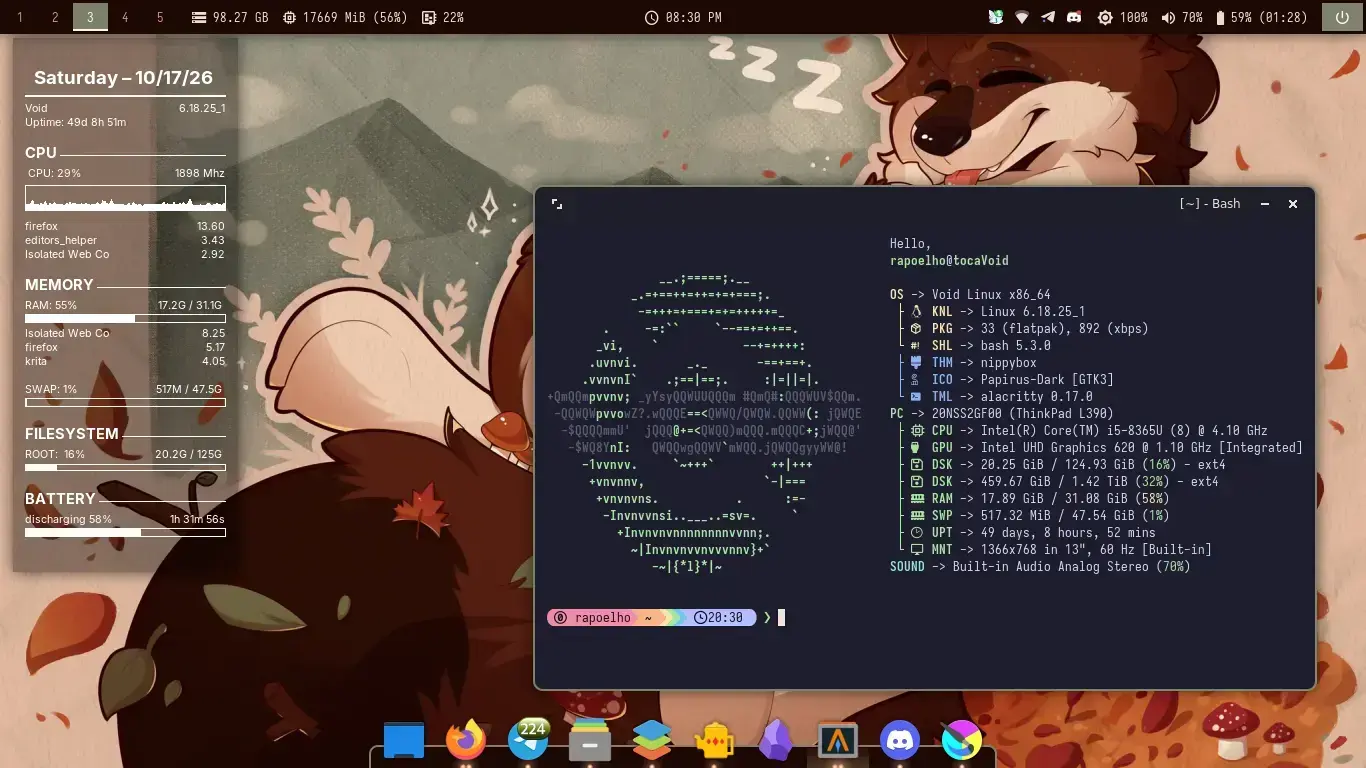The width and height of the screenshot is (1366, 768).
Task: Click the memory 17669 MiB indicator
Action: pos(344,18)
